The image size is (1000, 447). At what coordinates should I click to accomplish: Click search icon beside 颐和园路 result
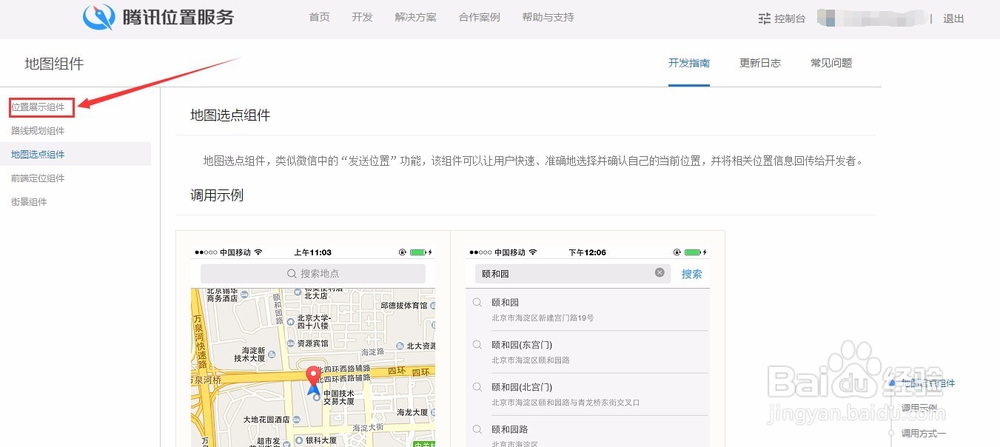pyautogui.click(x=477, y=429)
